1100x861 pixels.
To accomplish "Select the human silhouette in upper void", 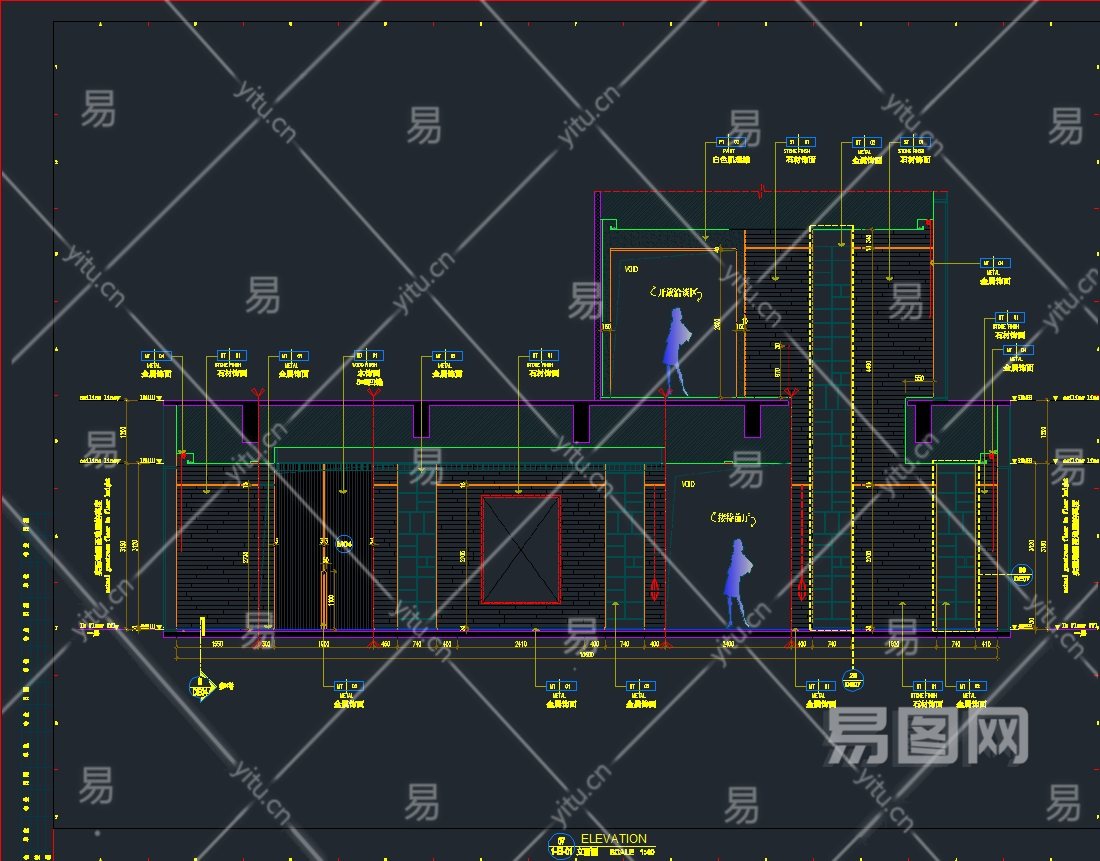I will pyautogui.click(x=677, y=352).
